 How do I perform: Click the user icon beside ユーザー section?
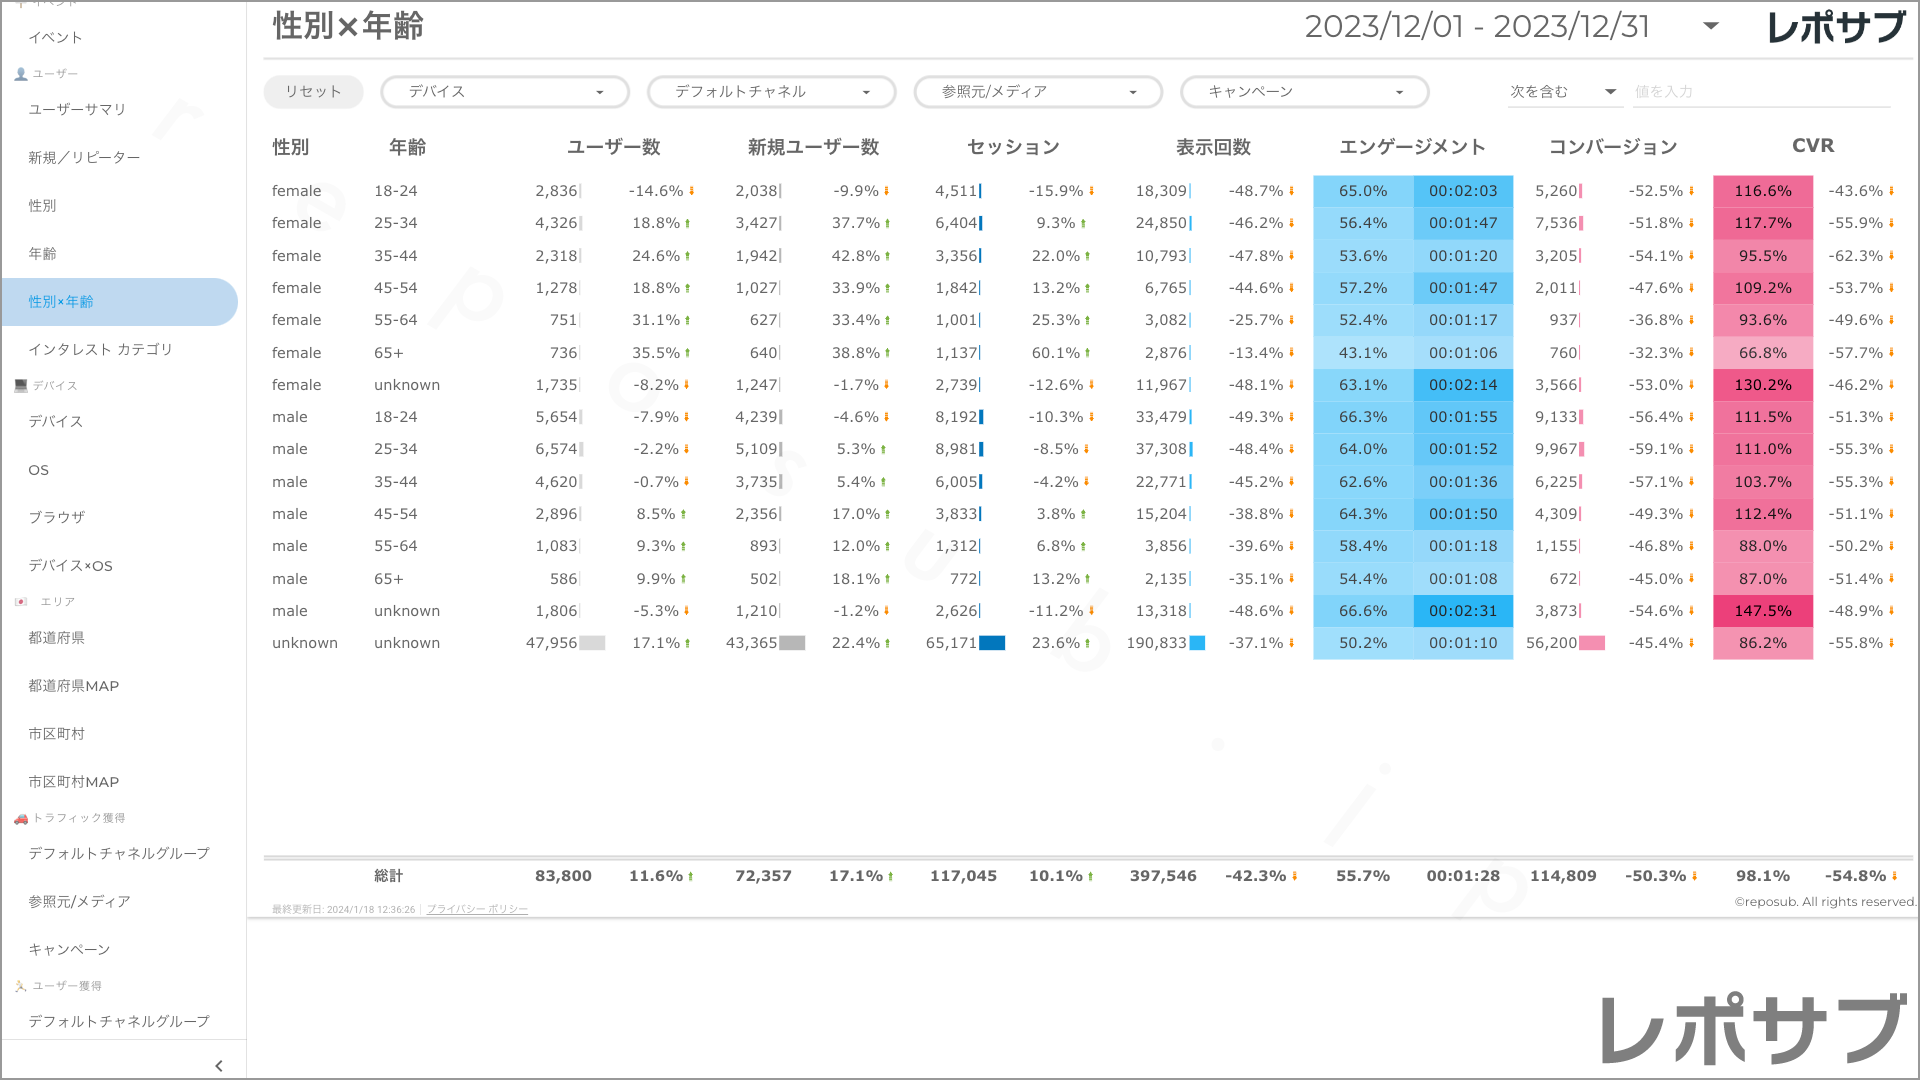tap(21, 74)
